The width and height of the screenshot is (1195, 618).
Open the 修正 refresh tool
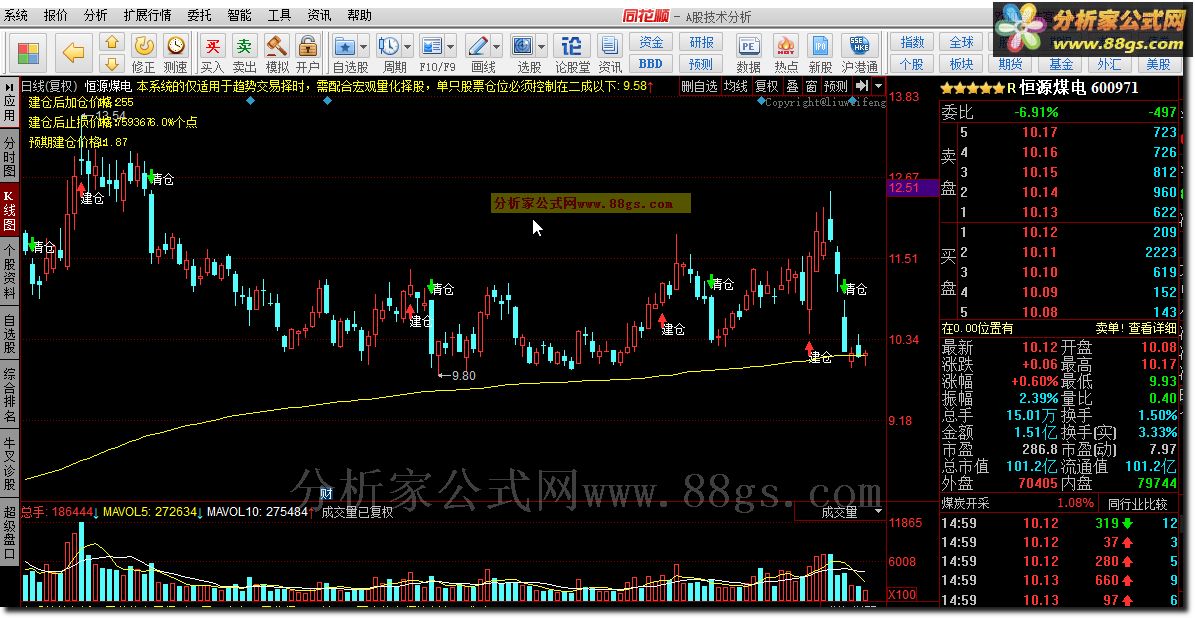click(x=143, y=53)
